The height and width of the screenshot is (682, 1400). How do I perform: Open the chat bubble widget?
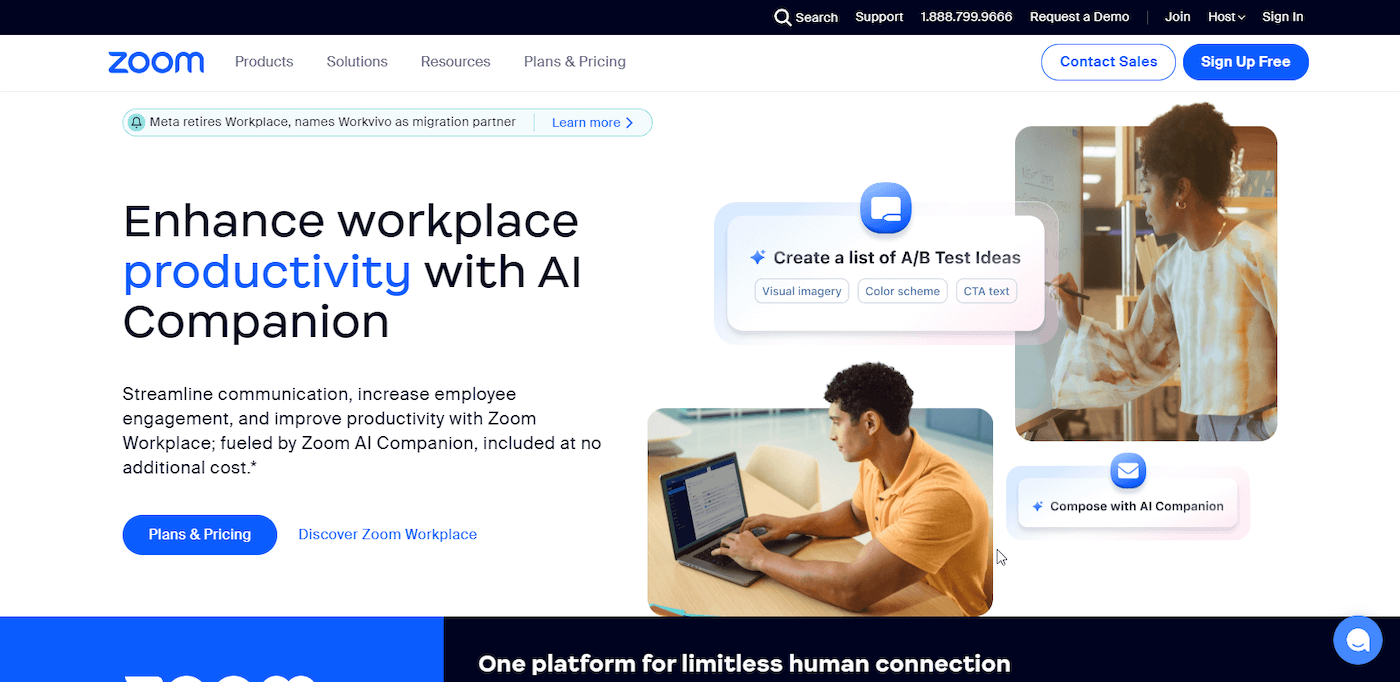(x=1358, y=640)
